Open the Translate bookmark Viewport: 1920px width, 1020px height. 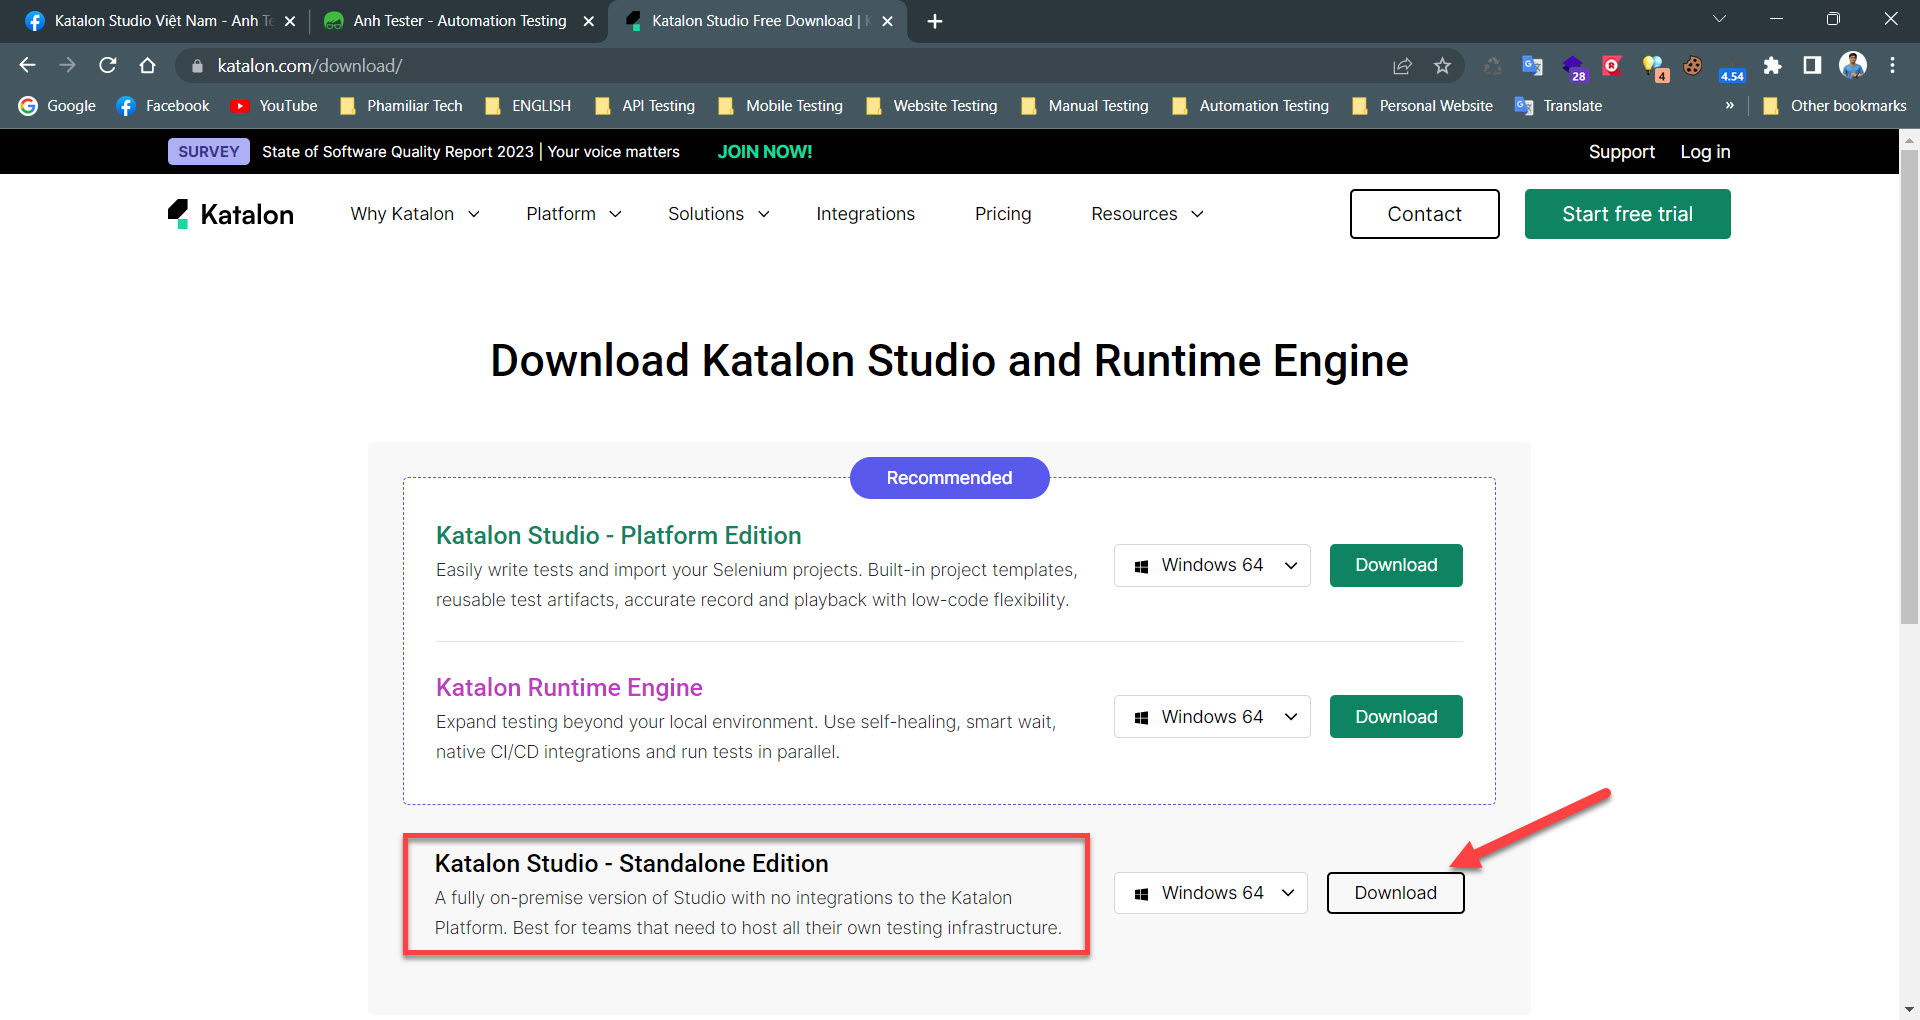click(1559, 106)
